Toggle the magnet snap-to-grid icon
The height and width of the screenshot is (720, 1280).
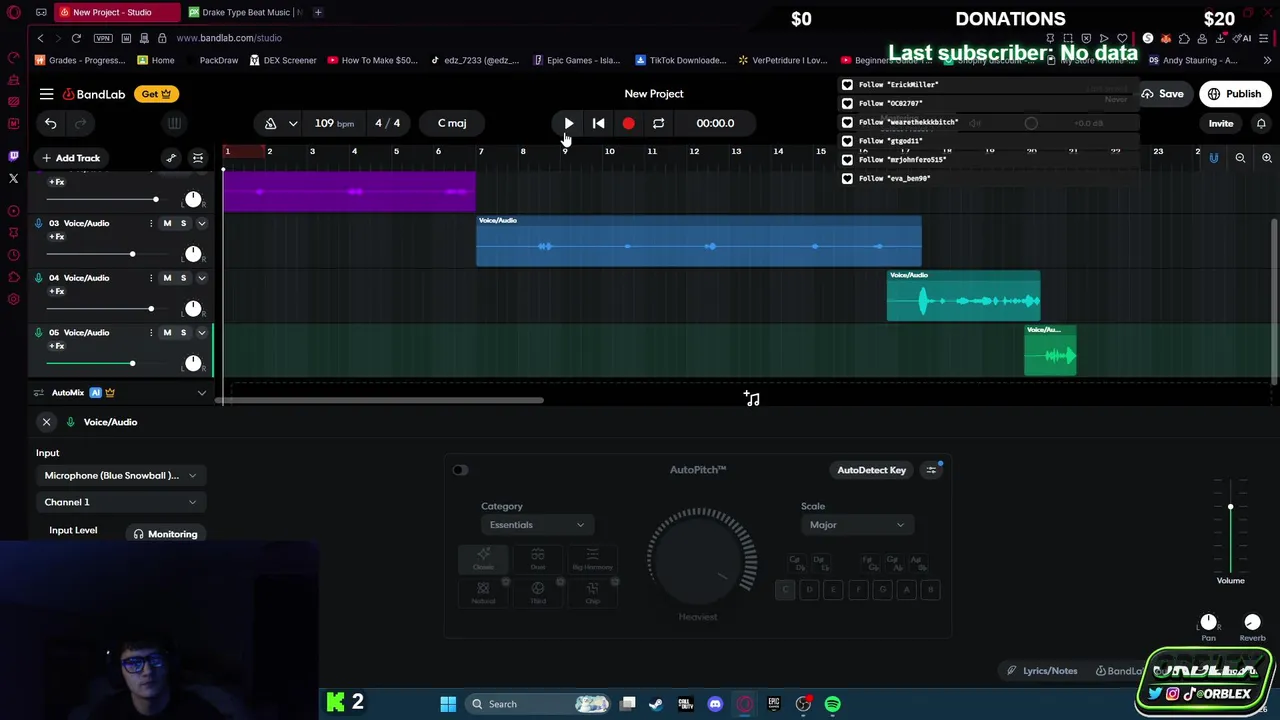tap(1214, 158)
